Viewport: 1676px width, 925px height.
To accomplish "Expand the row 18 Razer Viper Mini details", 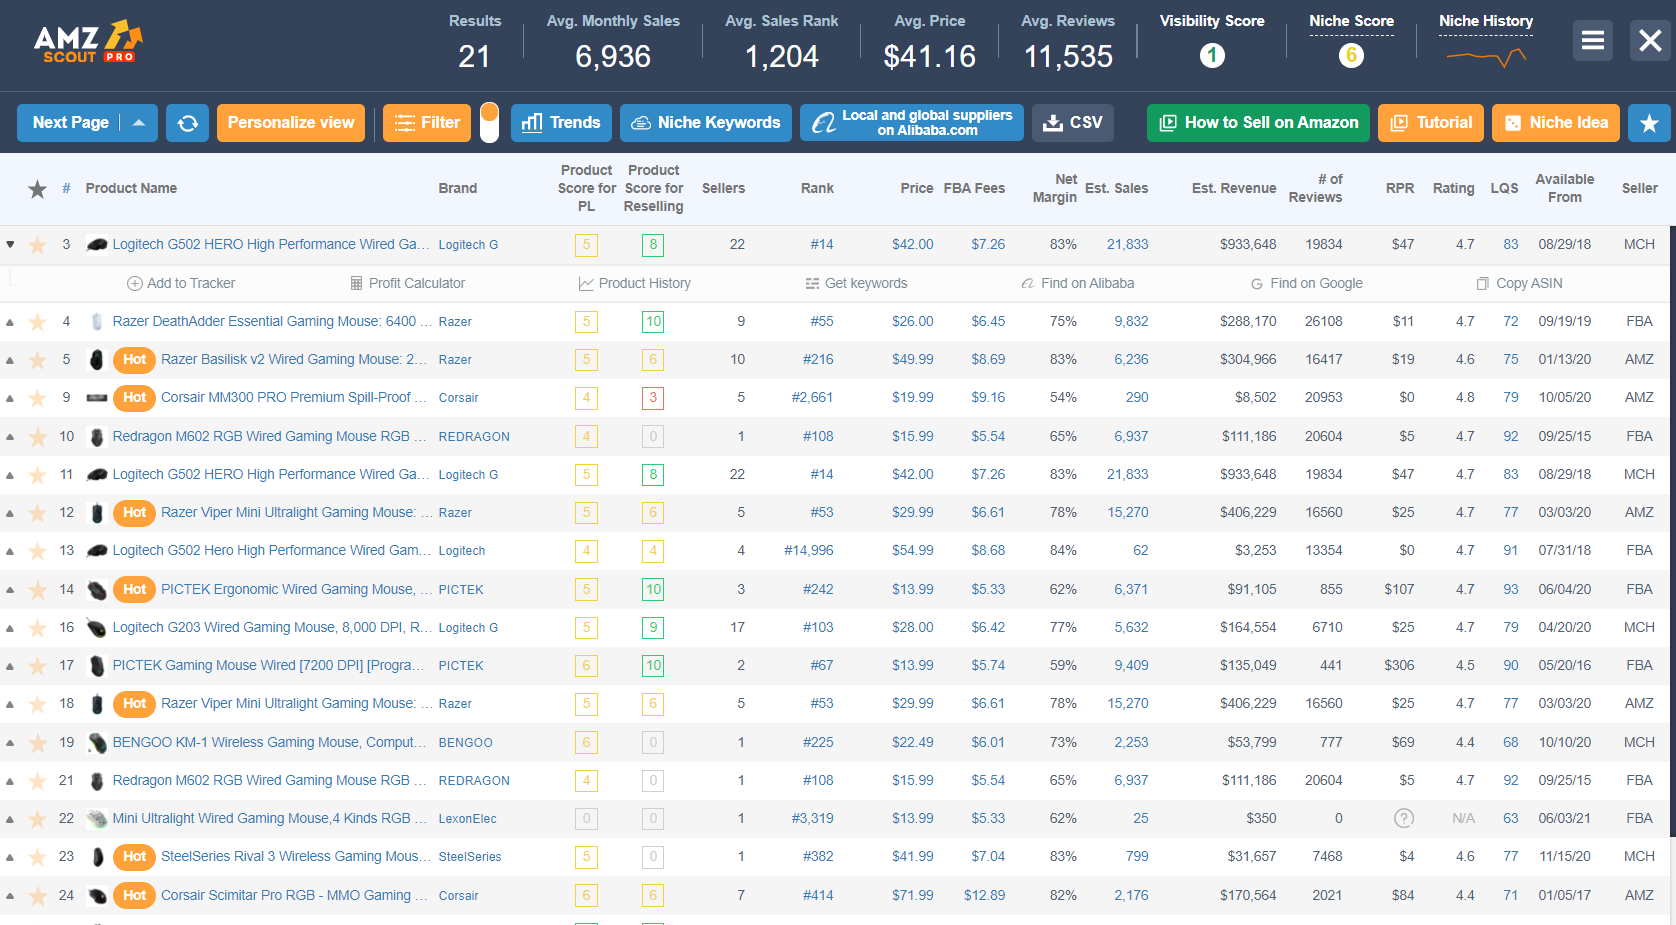I will tap(10, 704).
